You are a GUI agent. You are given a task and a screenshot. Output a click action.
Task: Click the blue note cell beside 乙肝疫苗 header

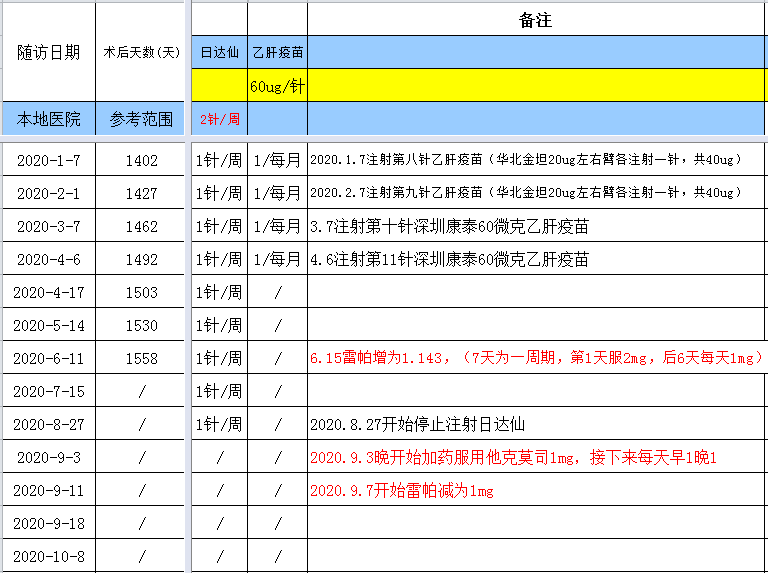click(536, 52)
